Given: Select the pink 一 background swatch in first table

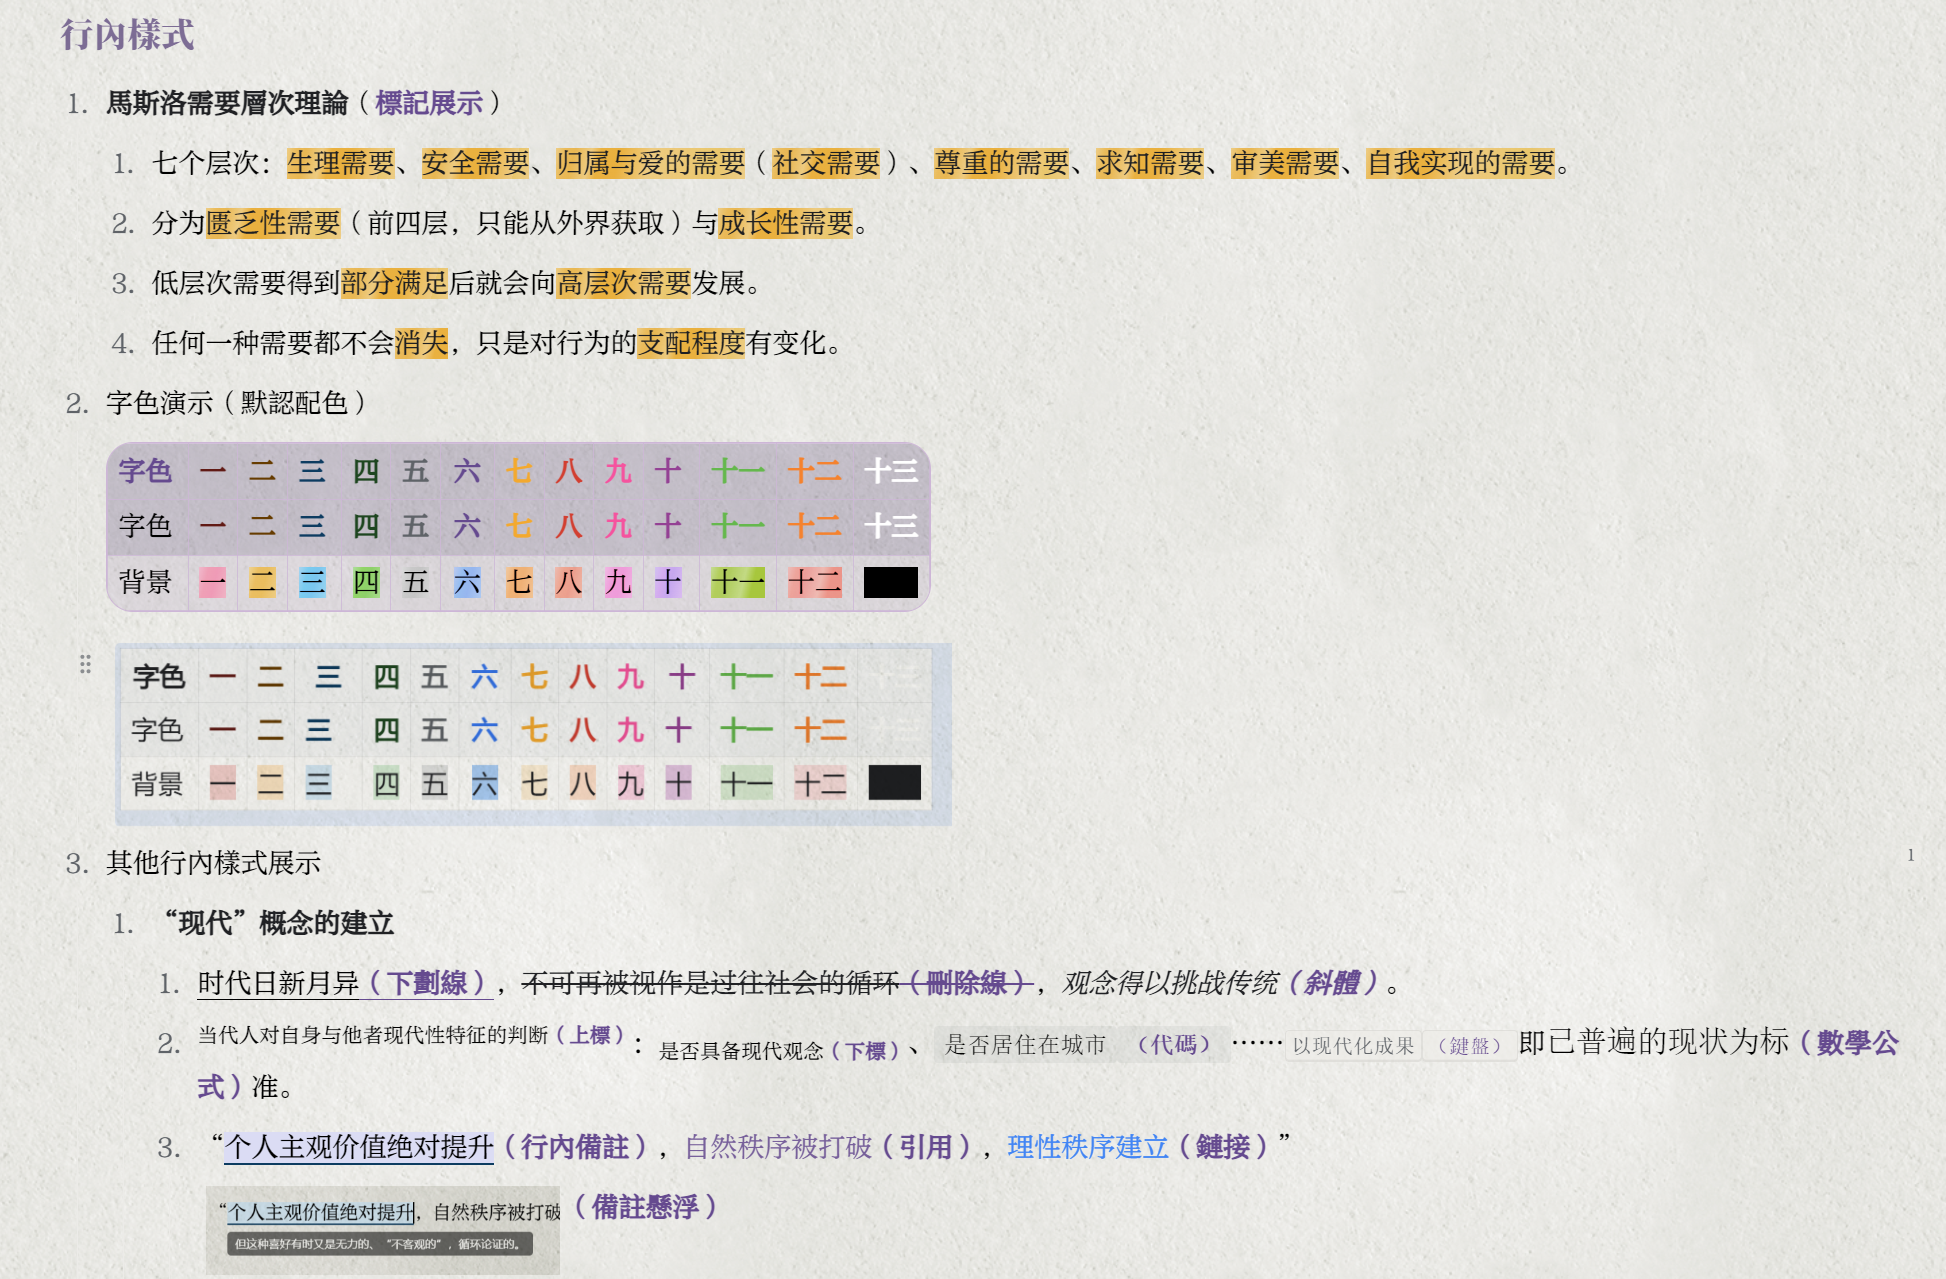Looking at the screenshot, I should (212, 582).
